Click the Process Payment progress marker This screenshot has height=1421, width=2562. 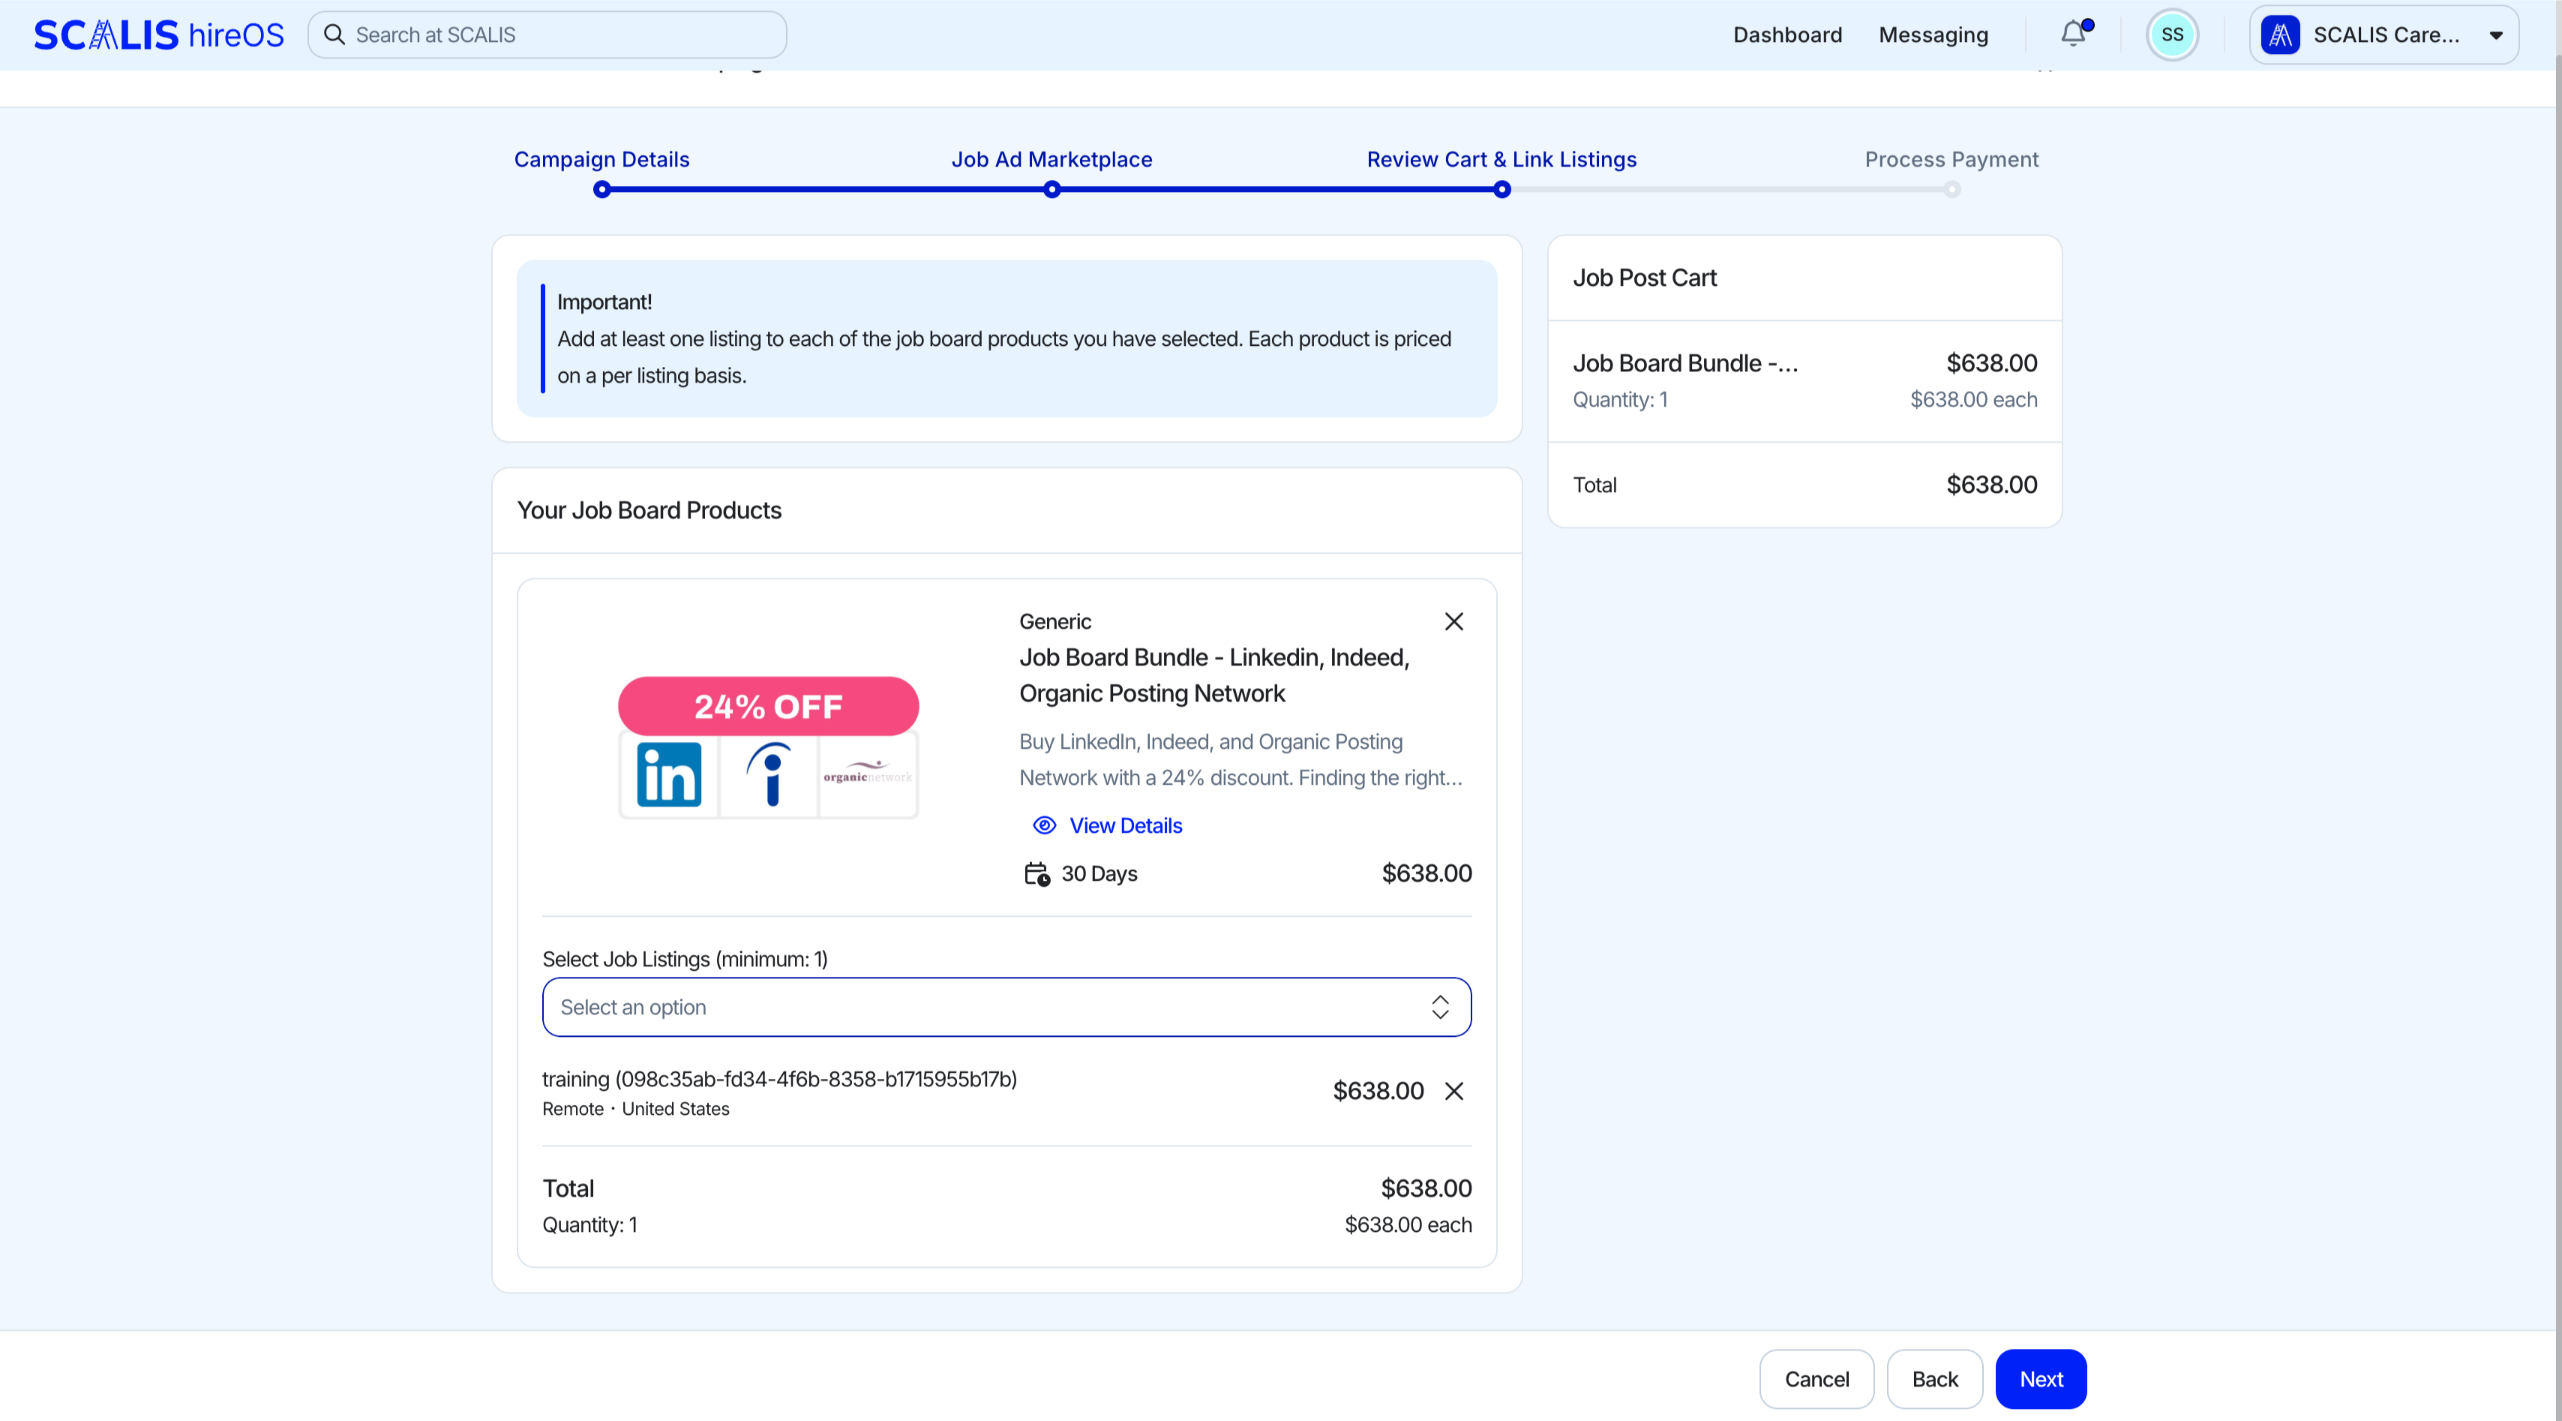[1952, 190]
